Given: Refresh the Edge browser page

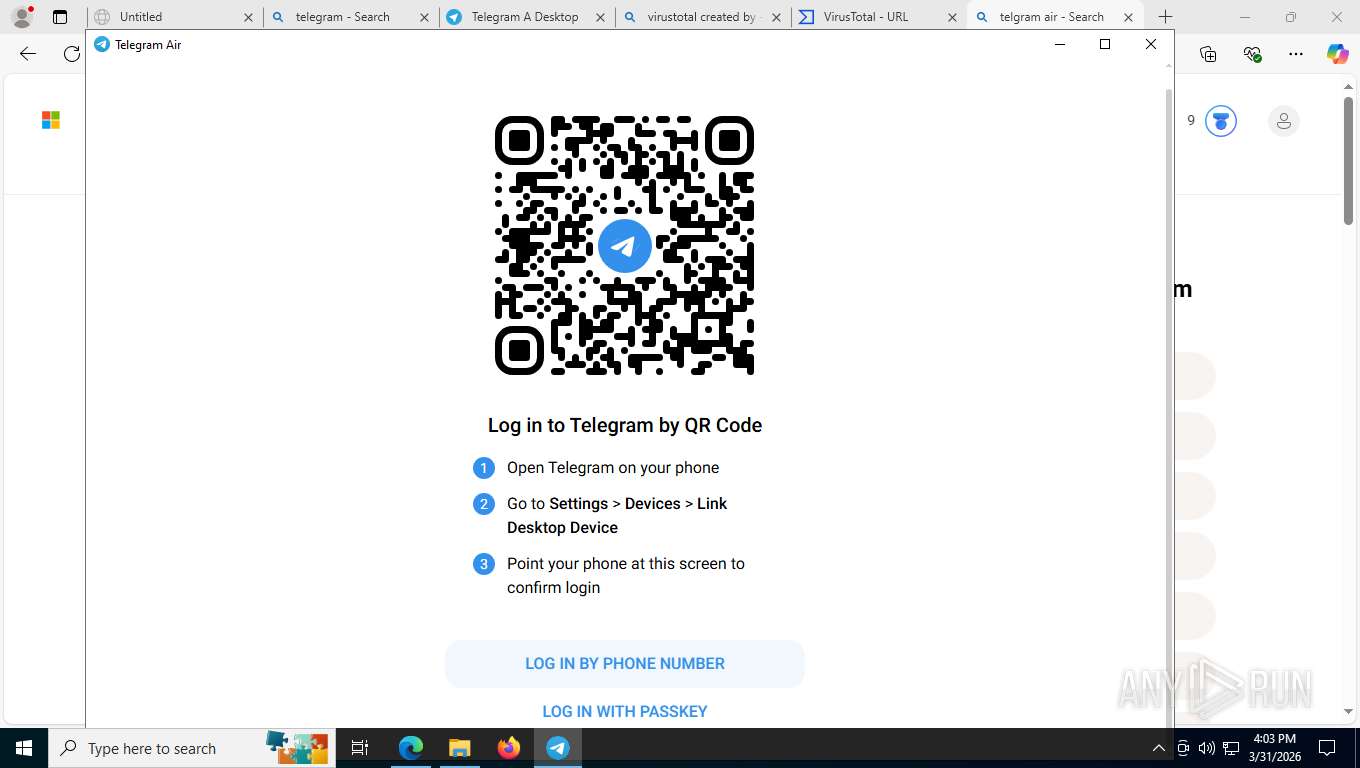Looking at the screenshot, I should (x=72, y=54).
